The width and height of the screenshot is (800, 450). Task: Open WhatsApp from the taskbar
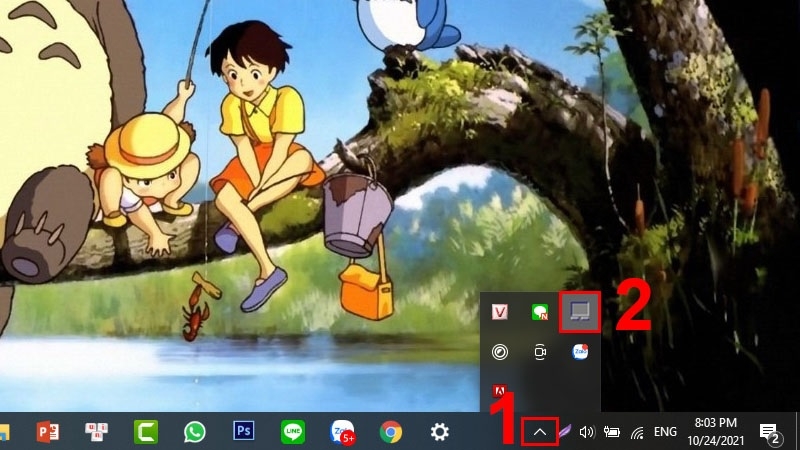(194, 432)
